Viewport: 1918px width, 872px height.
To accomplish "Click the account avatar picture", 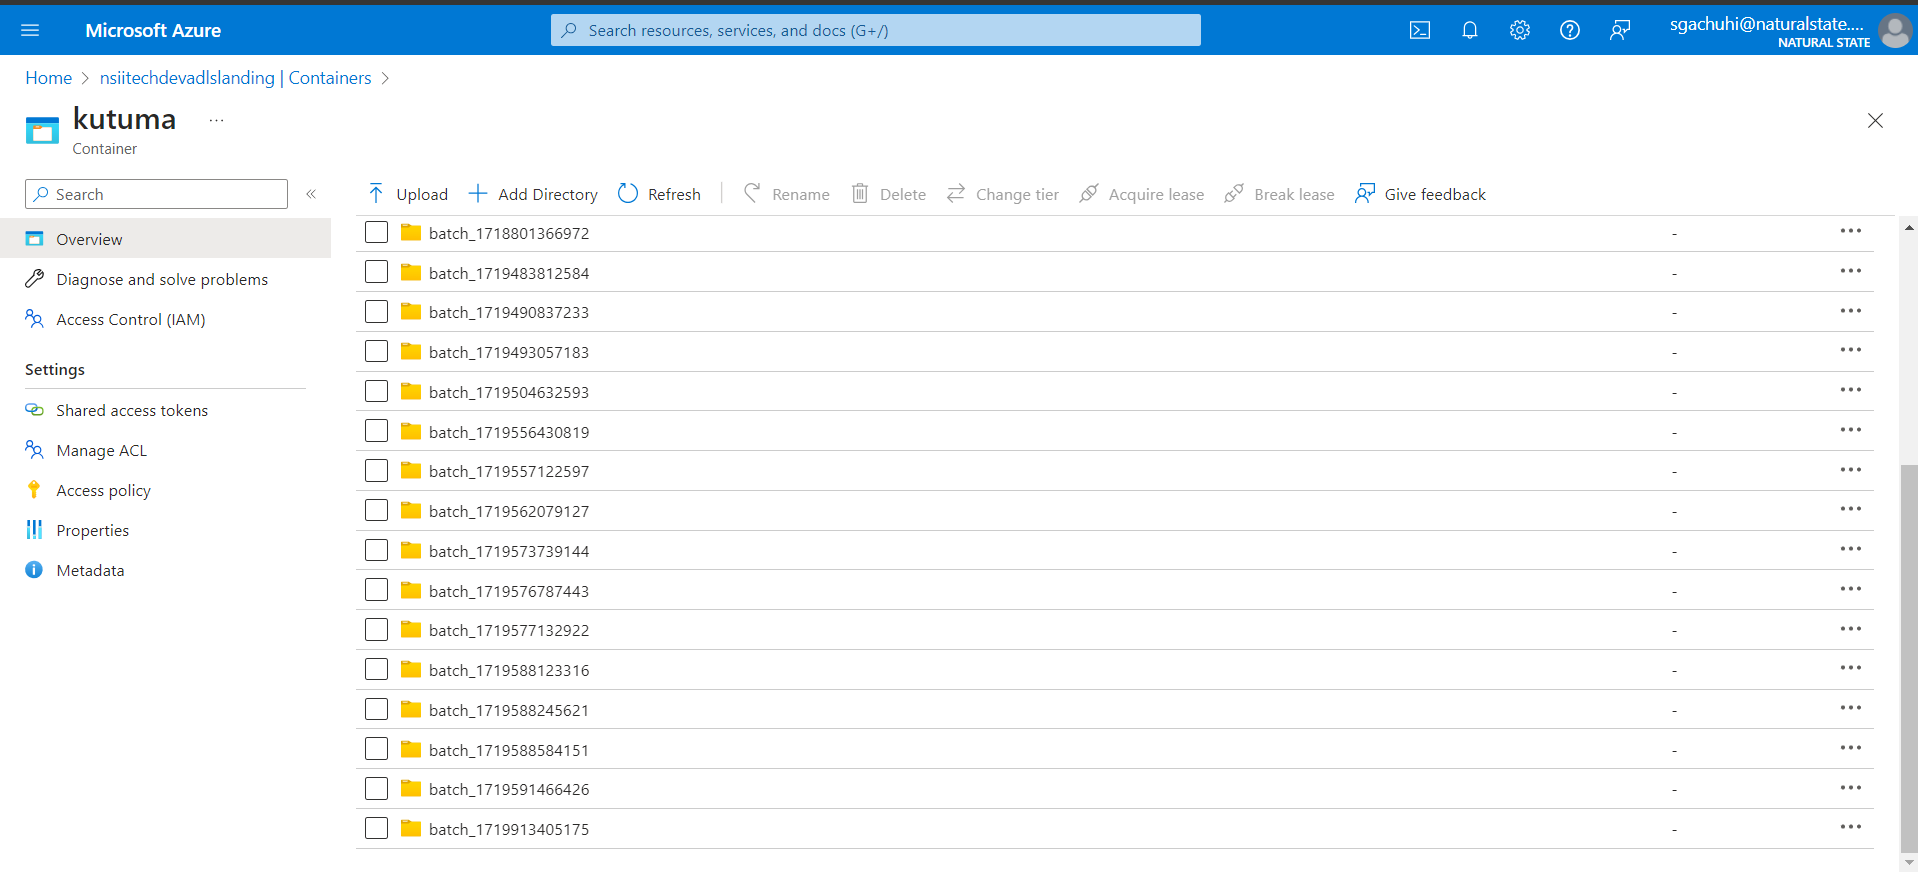I will [1895, 30].
